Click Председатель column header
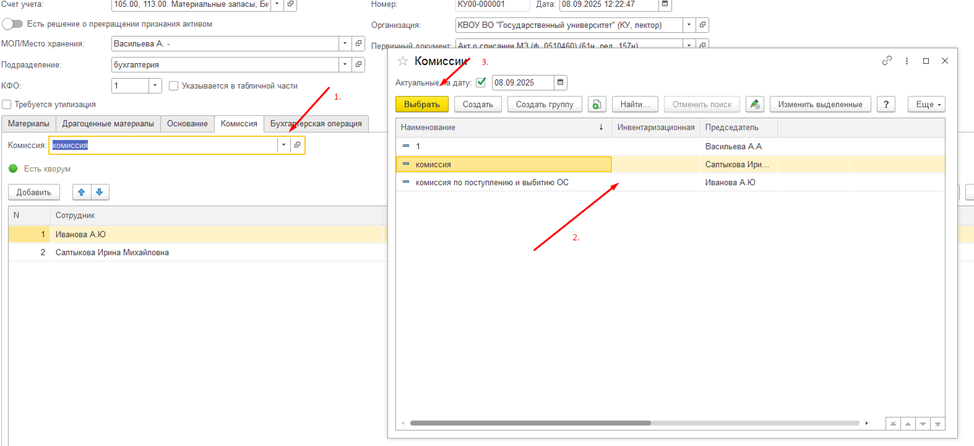Screen dimensions: 974x446 [739, 127]
